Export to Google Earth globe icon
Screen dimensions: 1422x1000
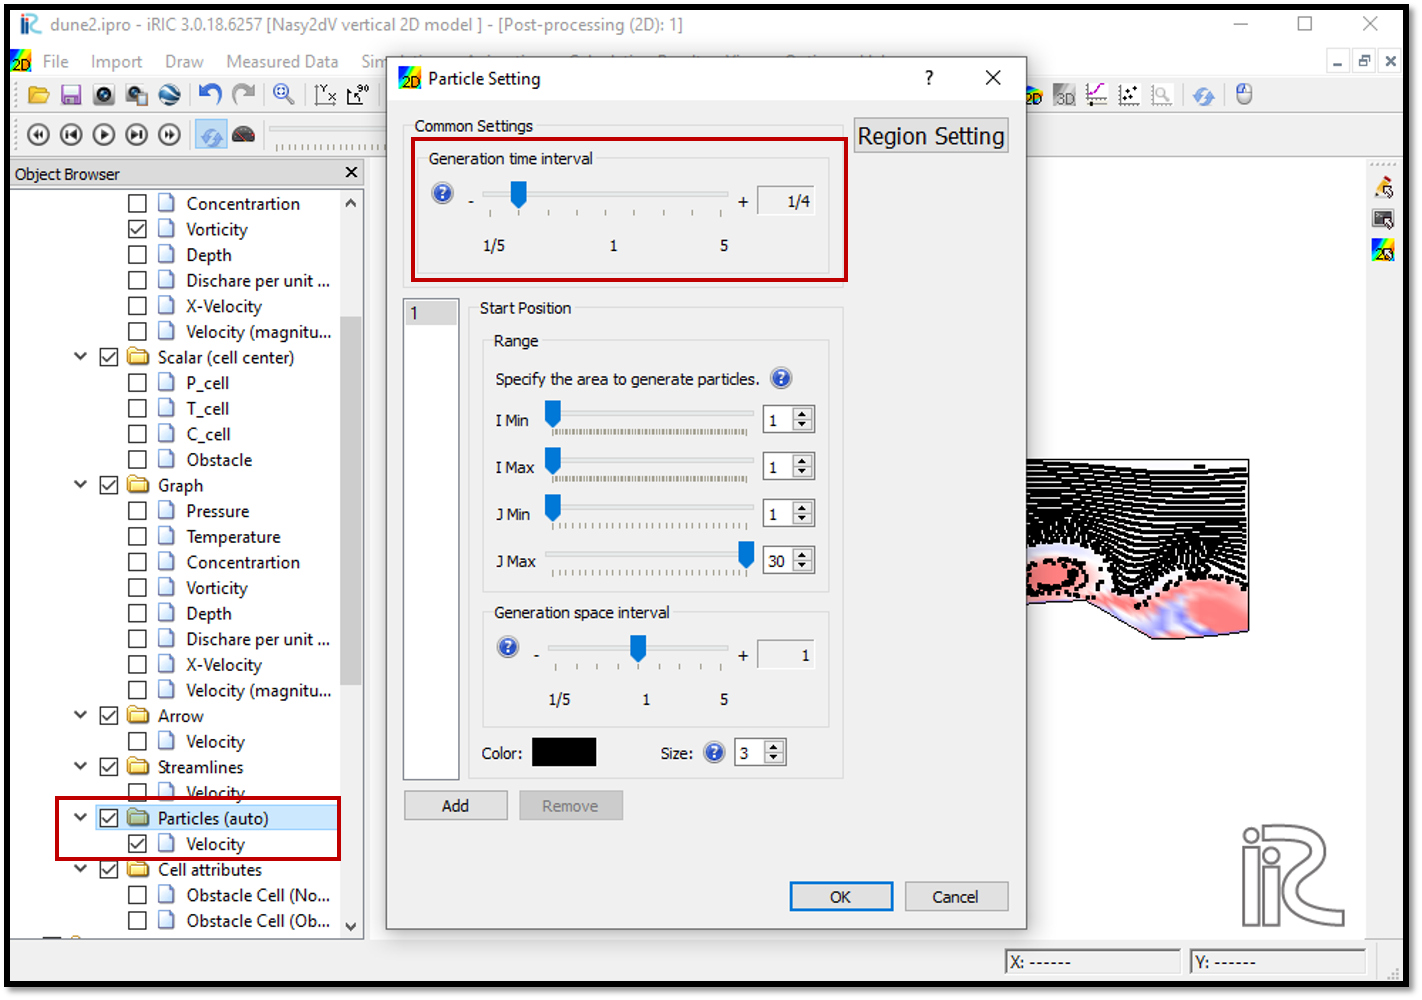point(170,95)
